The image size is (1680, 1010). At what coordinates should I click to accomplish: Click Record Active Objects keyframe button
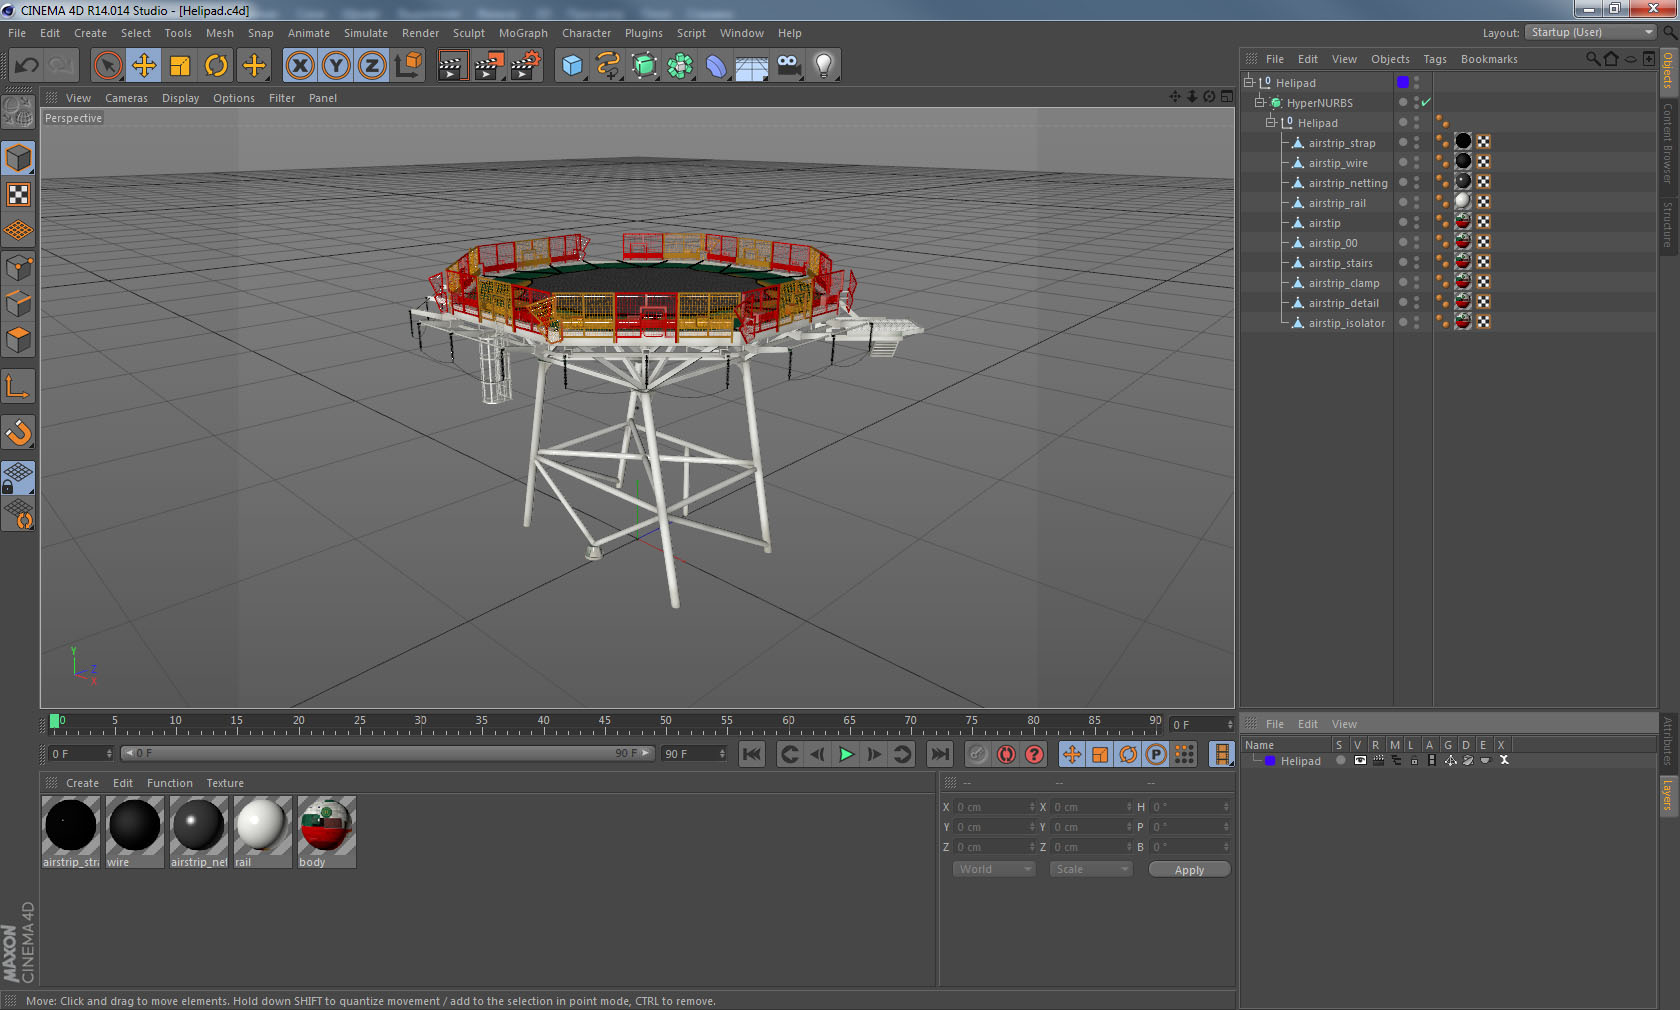[978, 754]
